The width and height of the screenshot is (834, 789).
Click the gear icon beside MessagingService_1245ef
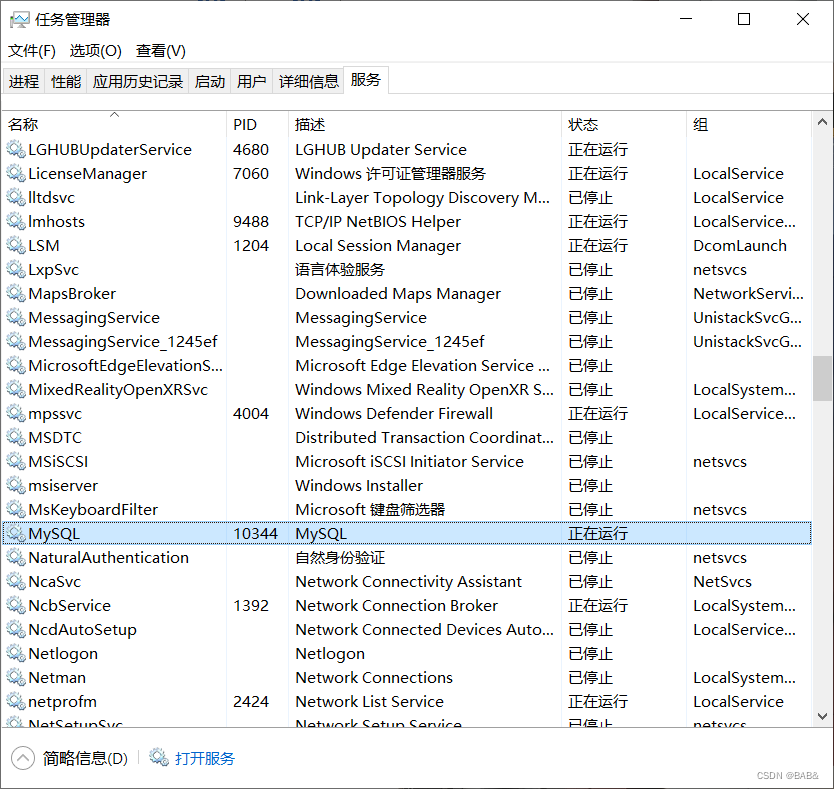point(16,342)
